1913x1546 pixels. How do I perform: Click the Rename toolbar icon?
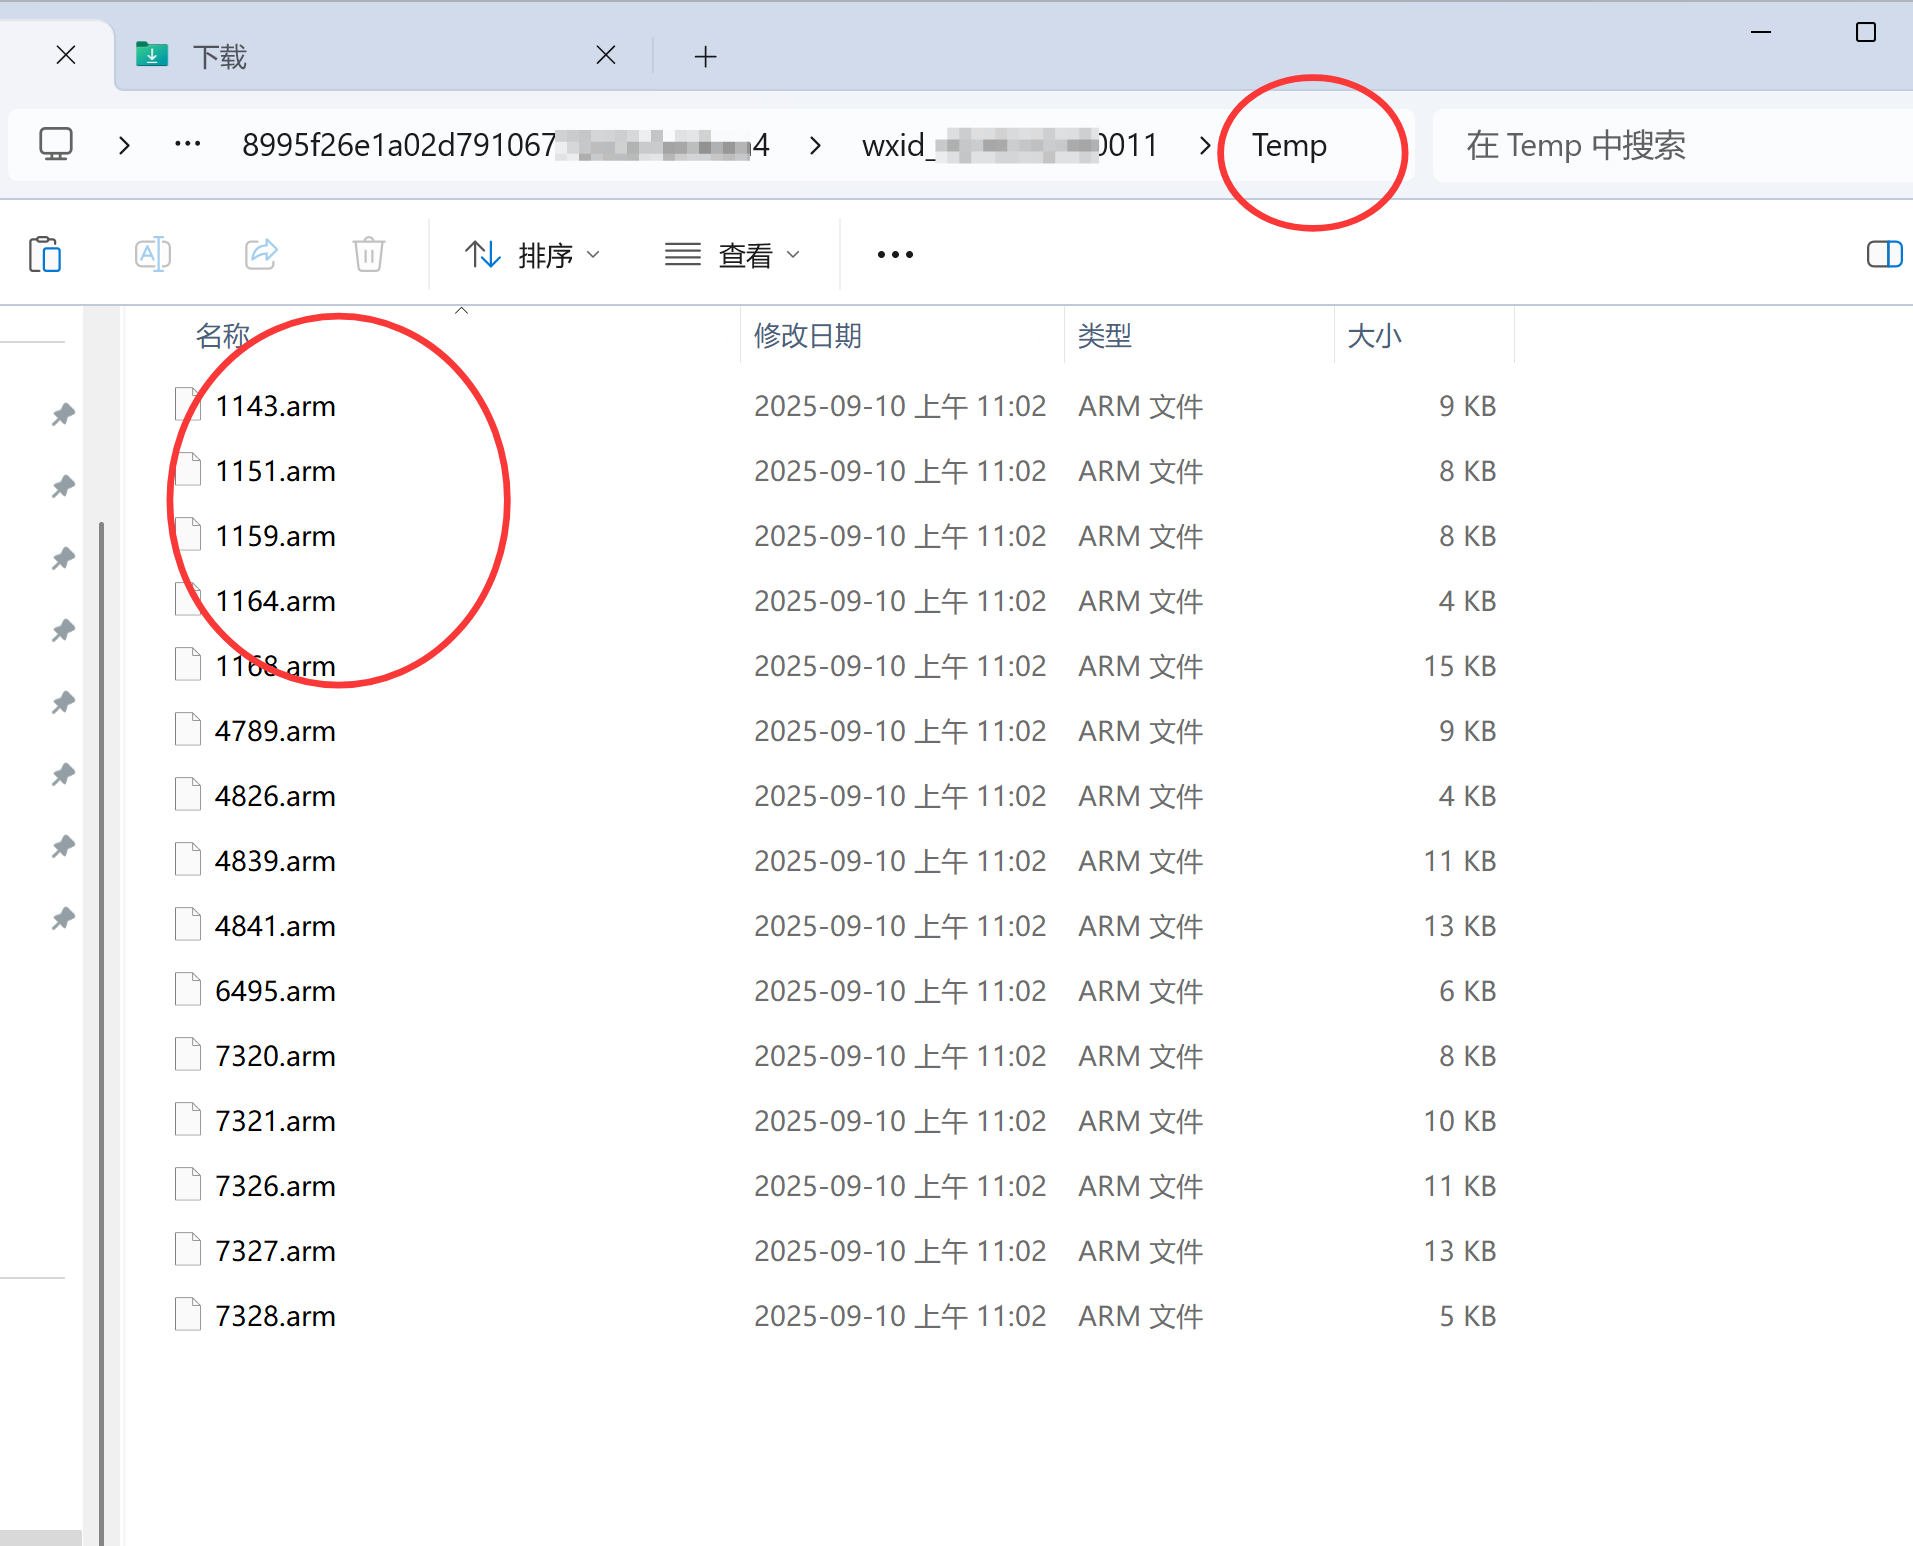152,255
